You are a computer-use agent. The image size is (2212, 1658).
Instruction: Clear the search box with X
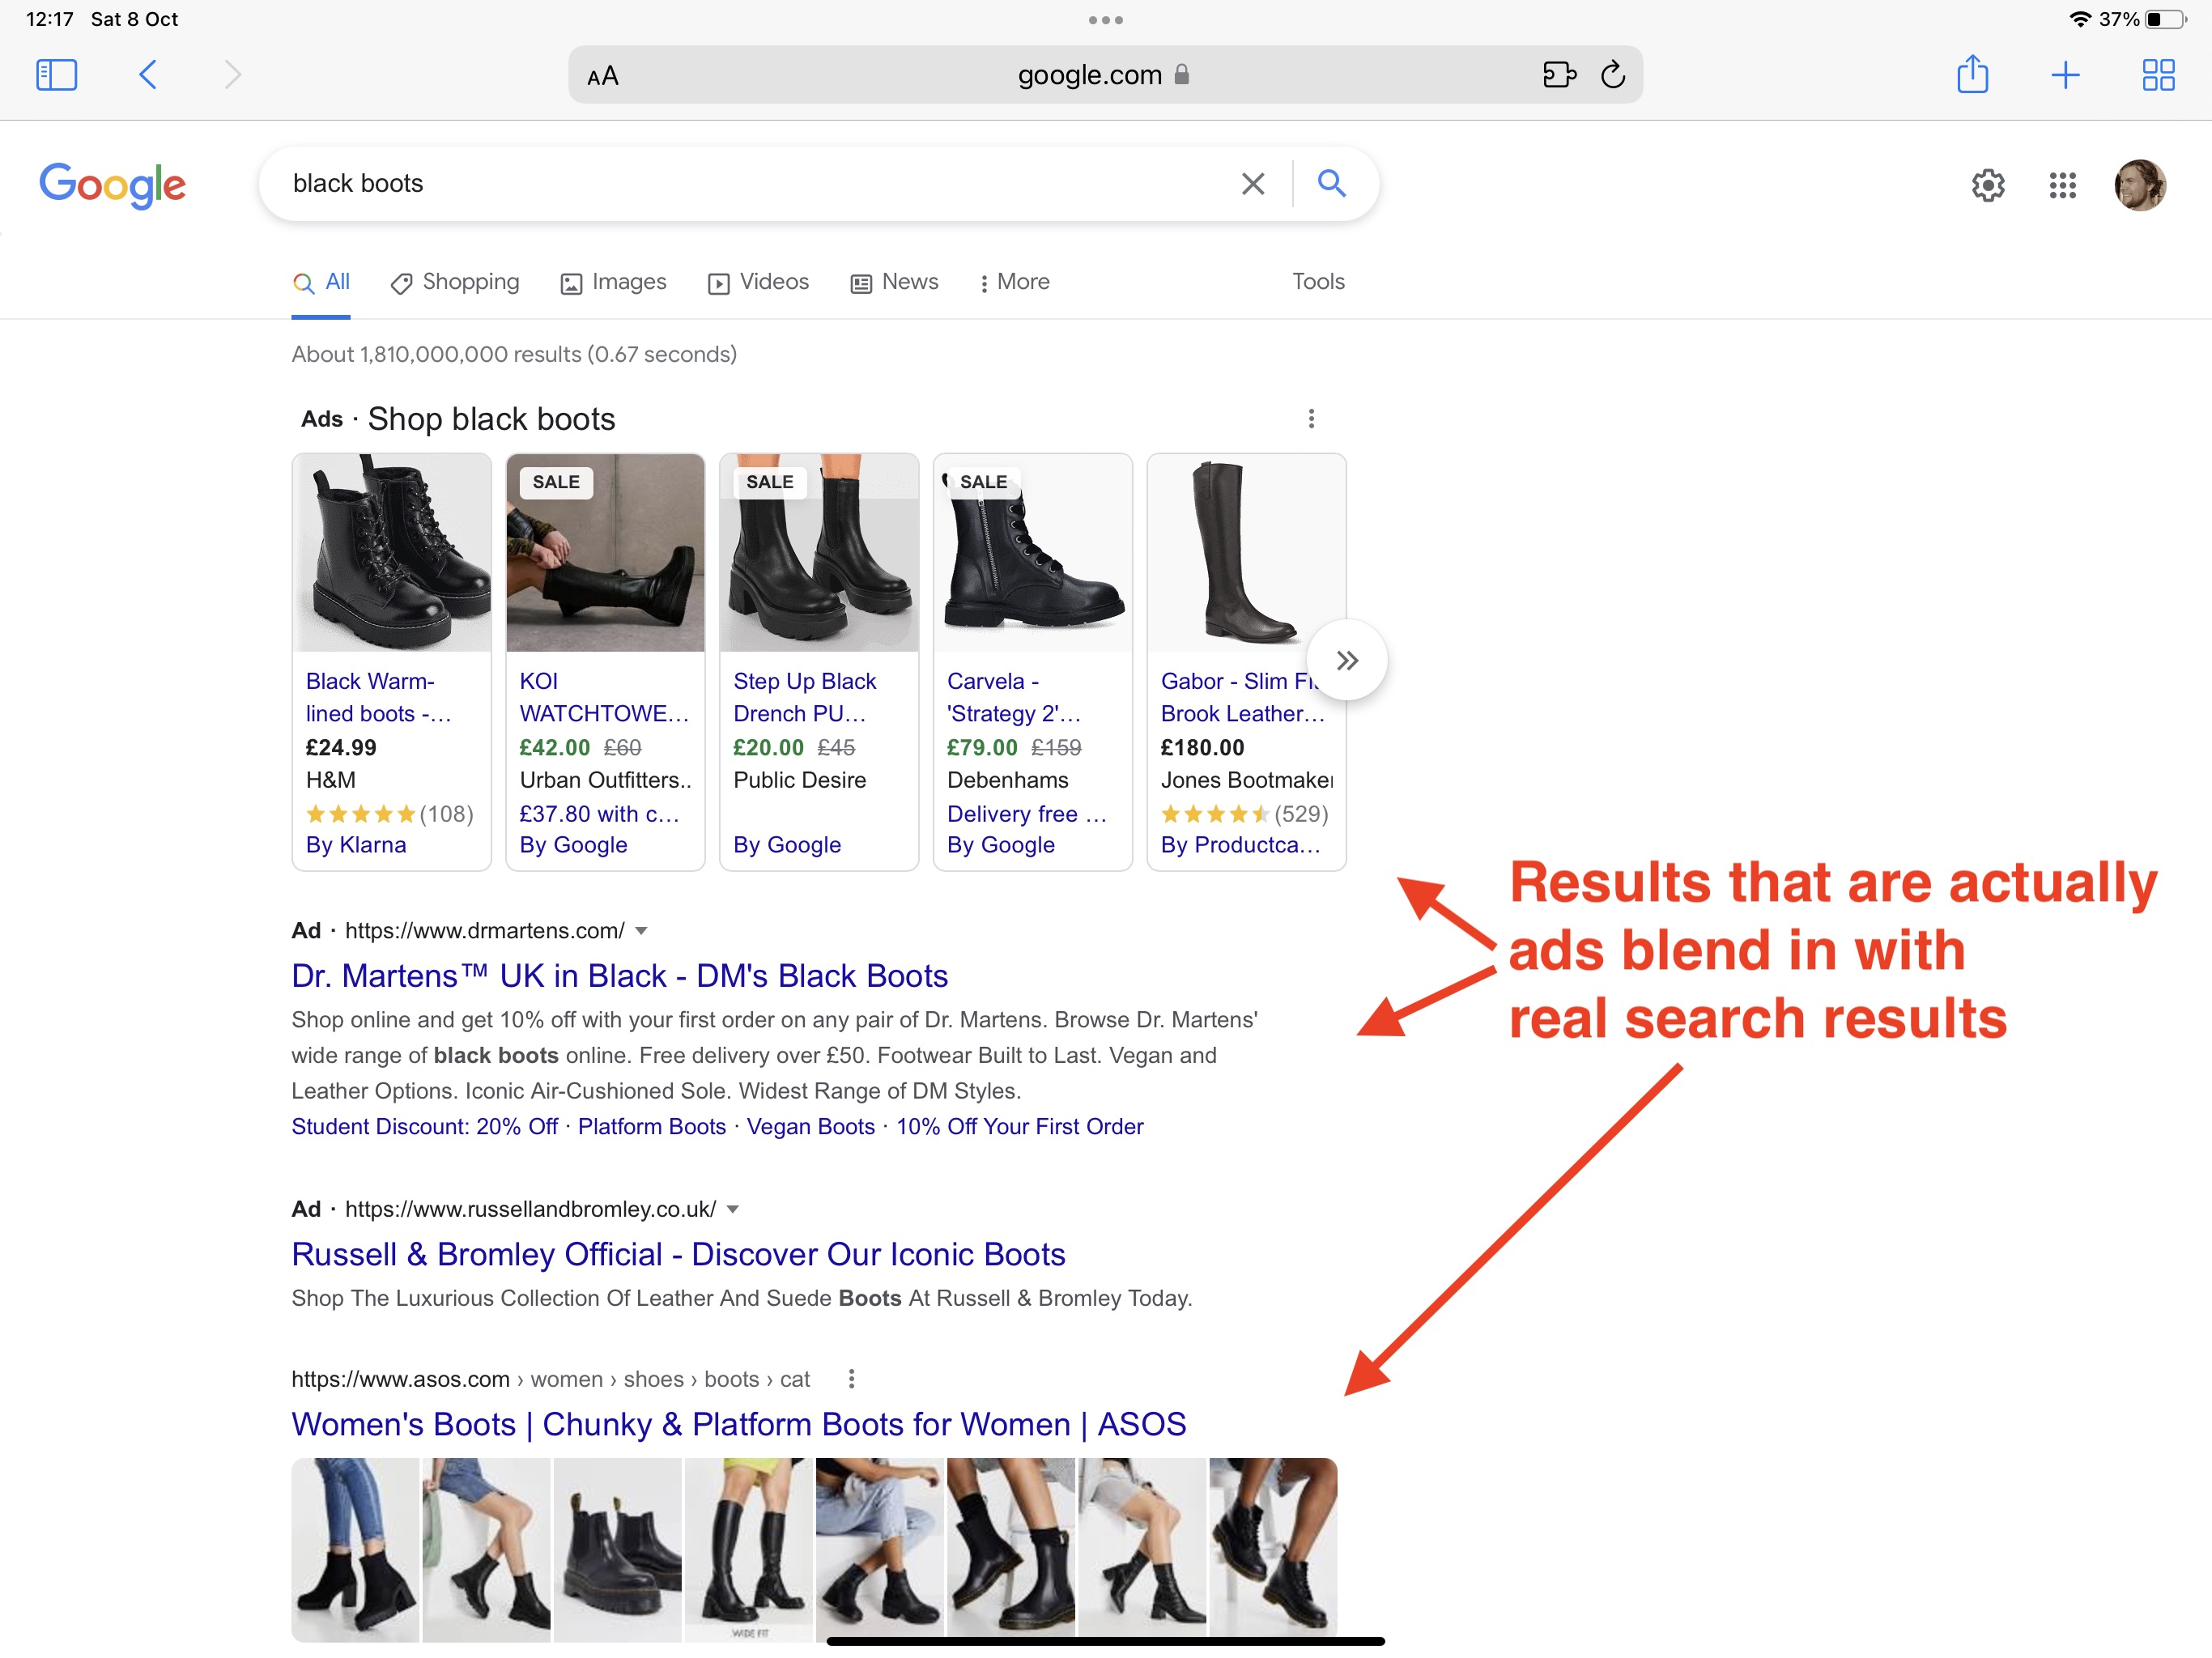(x=1253, y=184)
